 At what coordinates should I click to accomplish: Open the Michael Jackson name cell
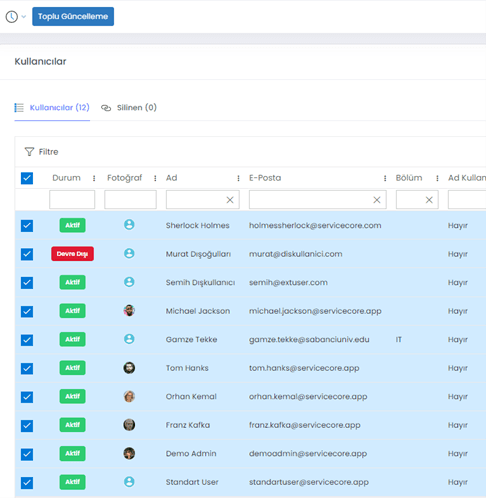pos(198,311)
